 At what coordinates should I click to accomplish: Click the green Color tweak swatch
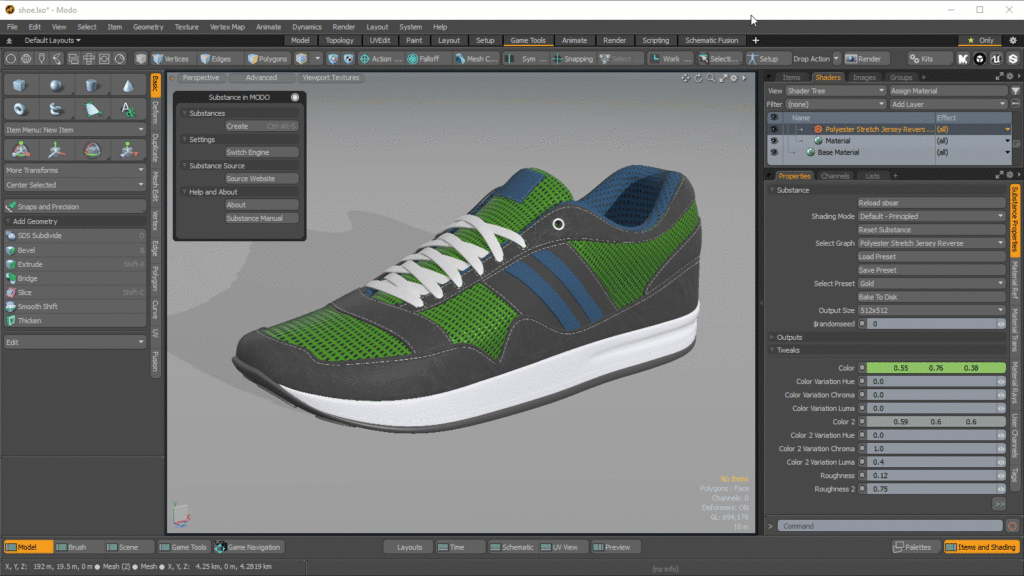tap(935, 368)
